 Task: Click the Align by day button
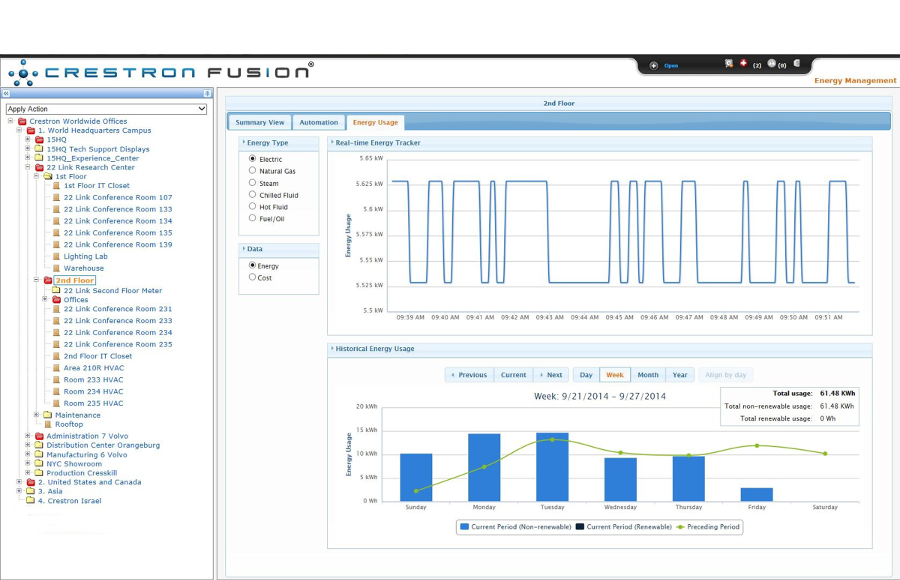(x=726, y=375)
